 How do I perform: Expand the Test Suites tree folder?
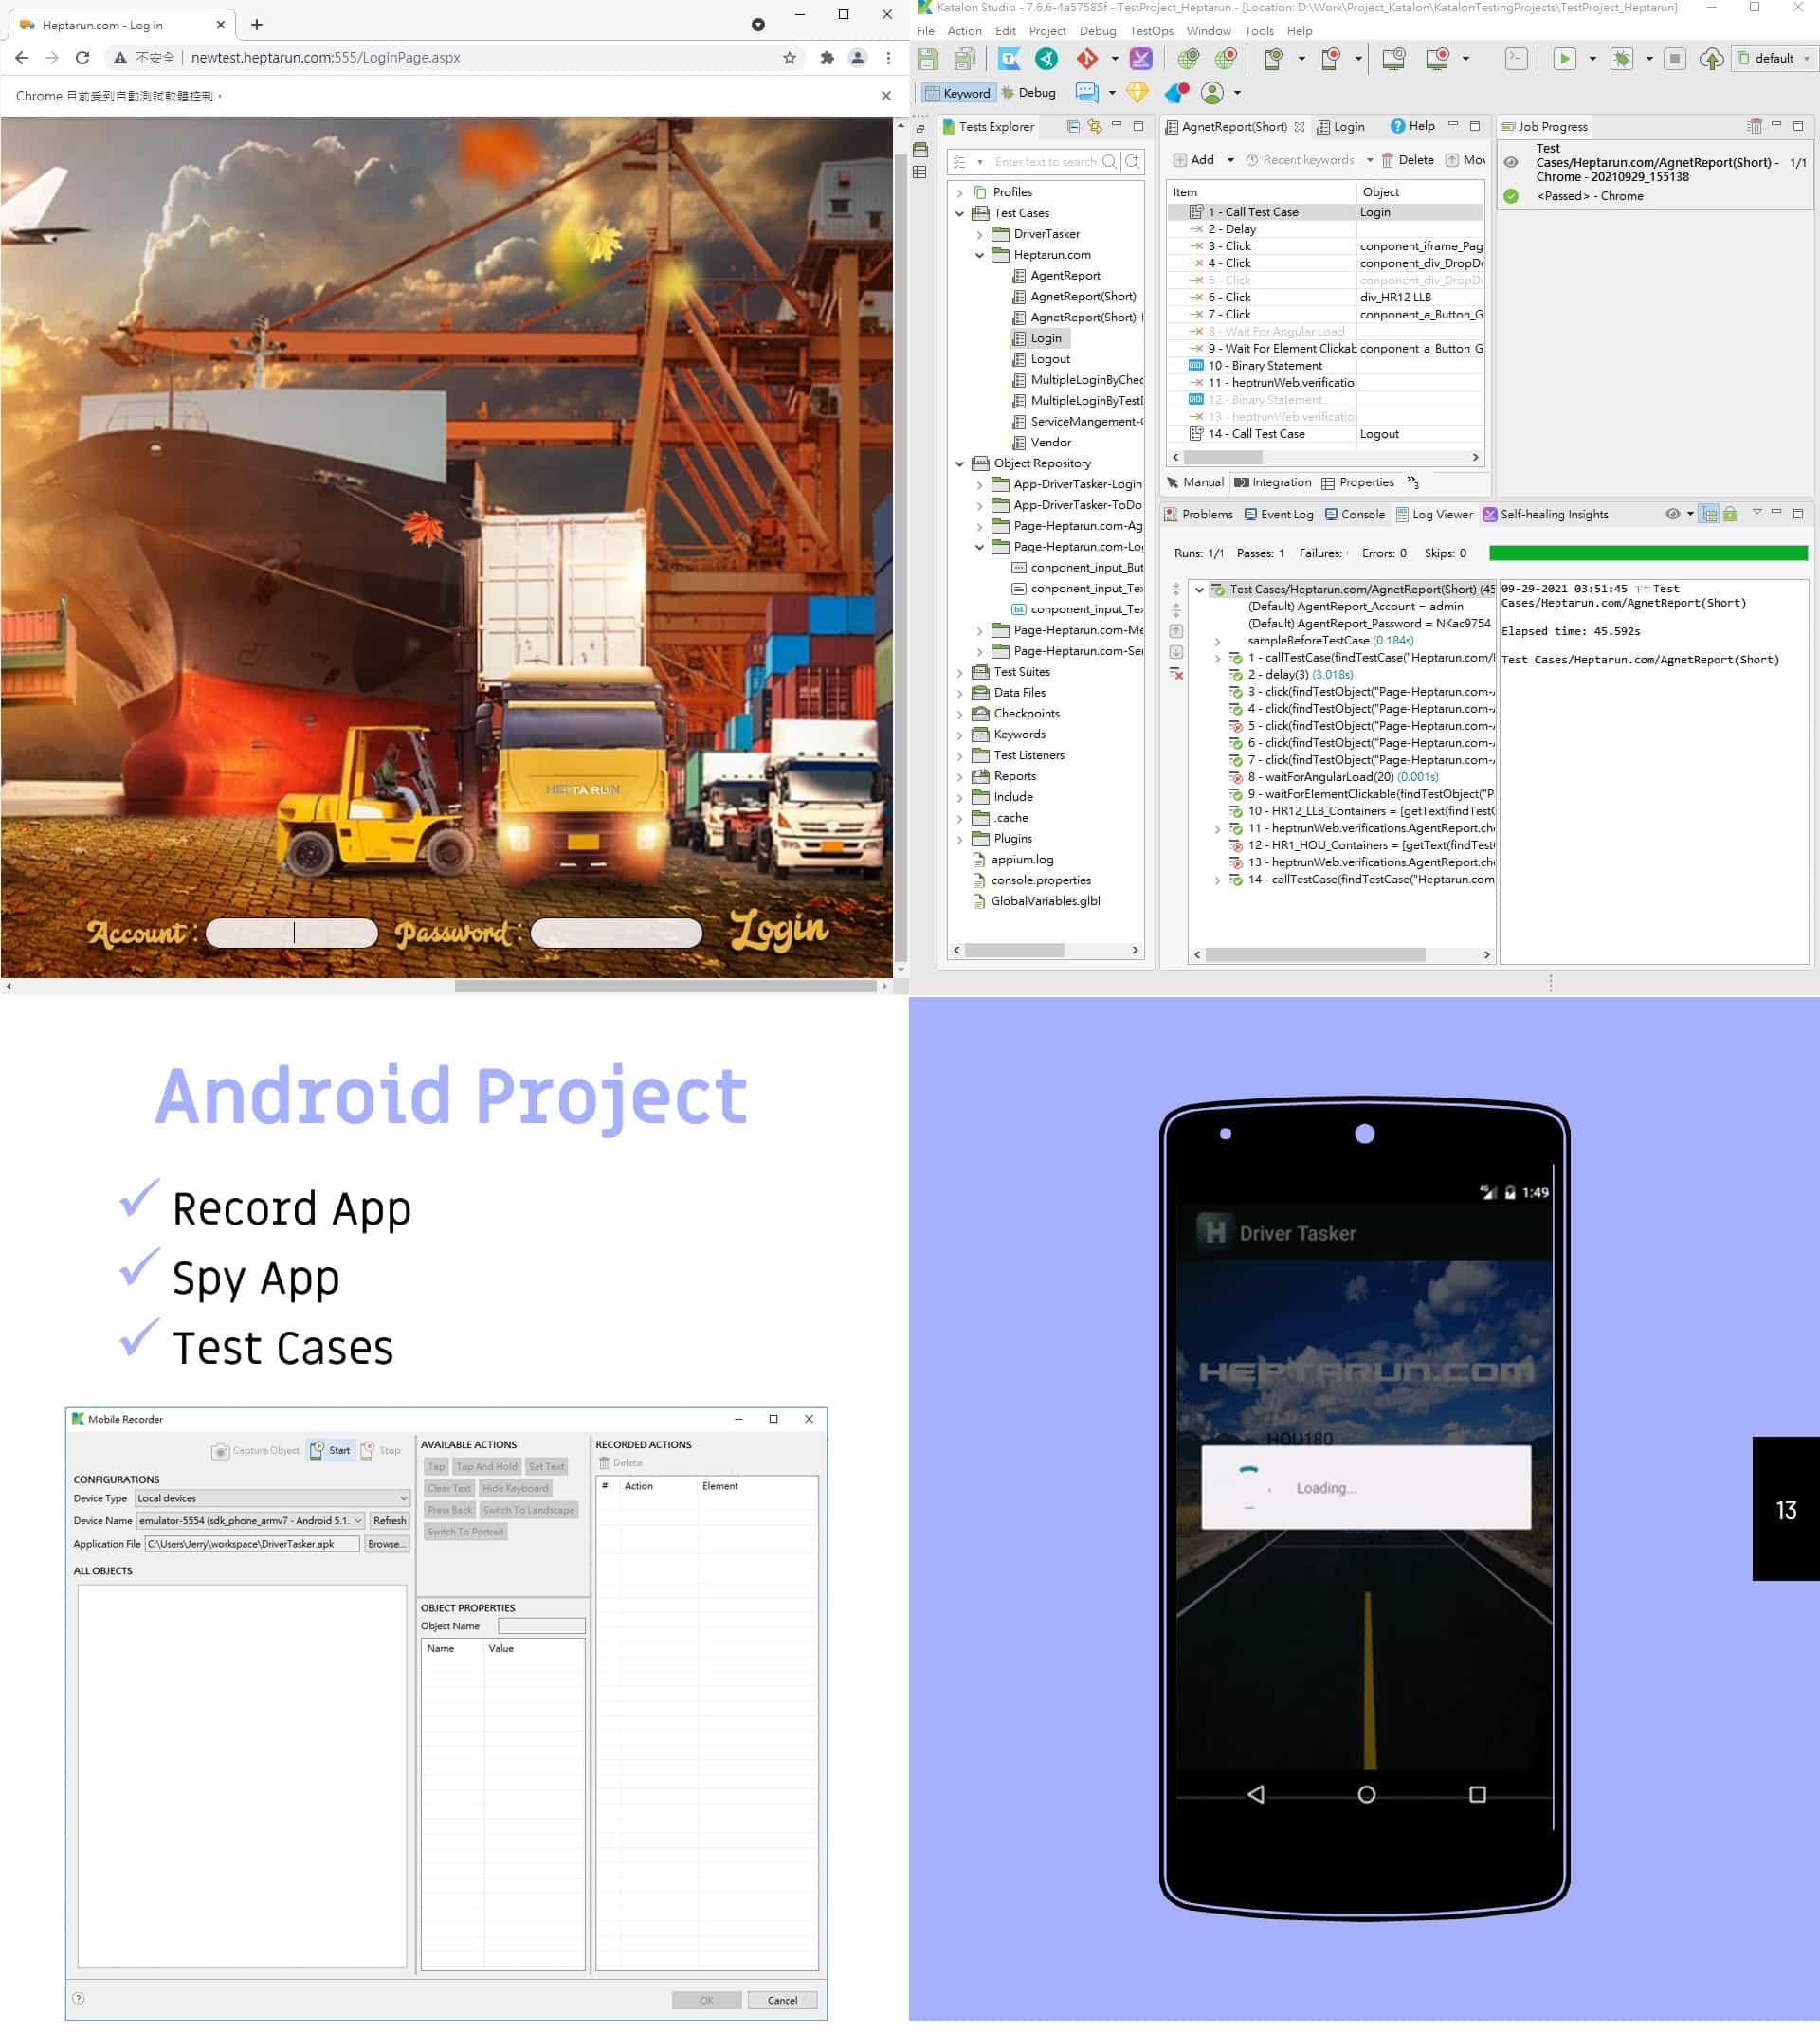(x=960, y=672)
